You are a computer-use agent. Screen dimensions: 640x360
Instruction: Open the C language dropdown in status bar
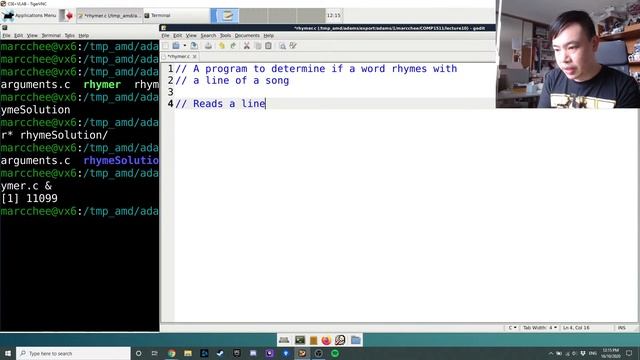point(513,328)
